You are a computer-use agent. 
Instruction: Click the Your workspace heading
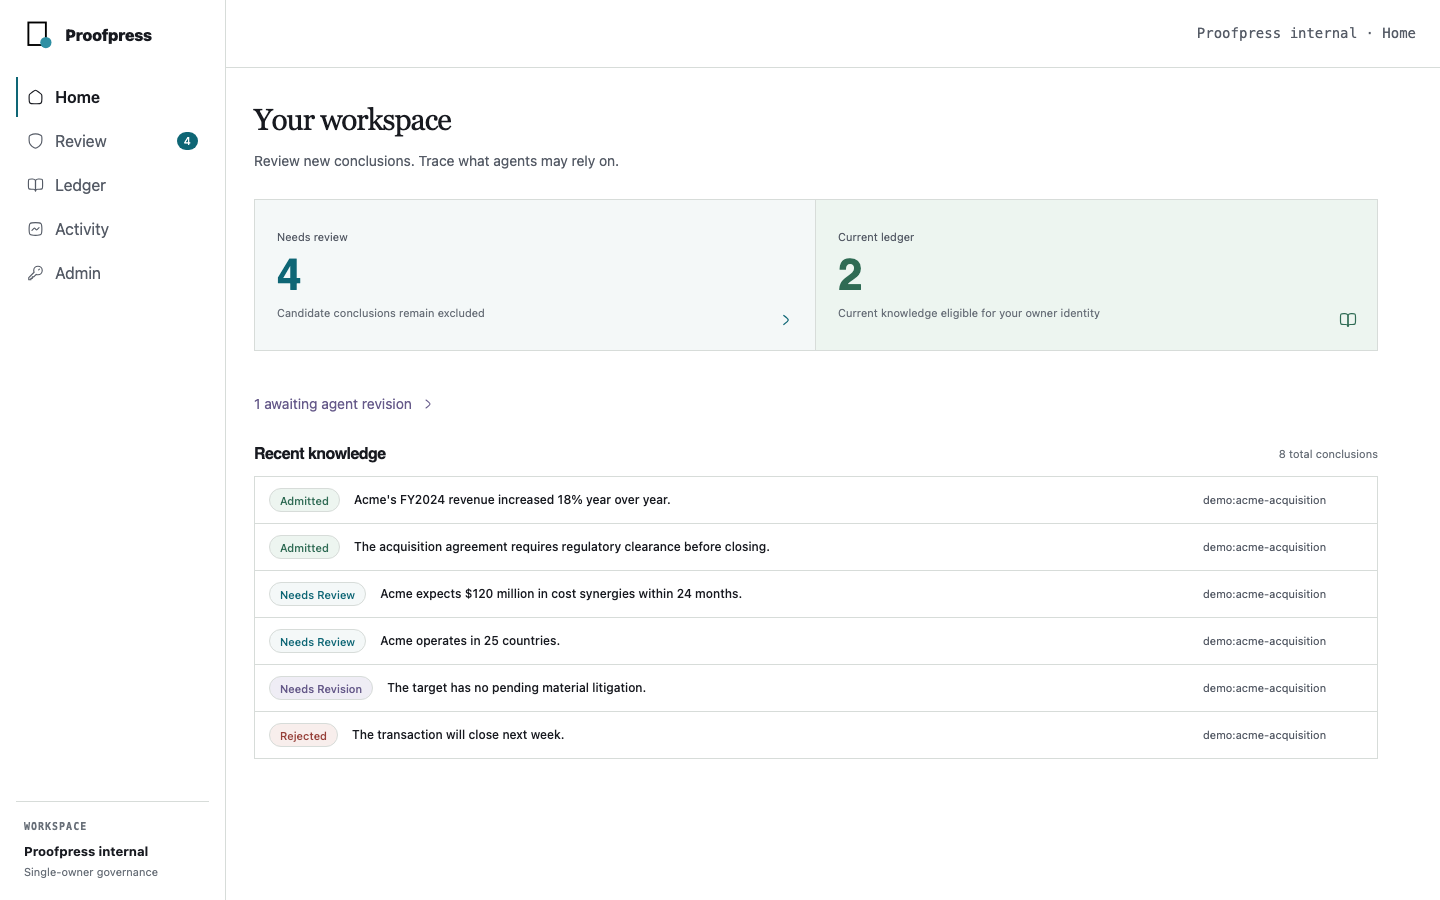(x=352, y=120)
